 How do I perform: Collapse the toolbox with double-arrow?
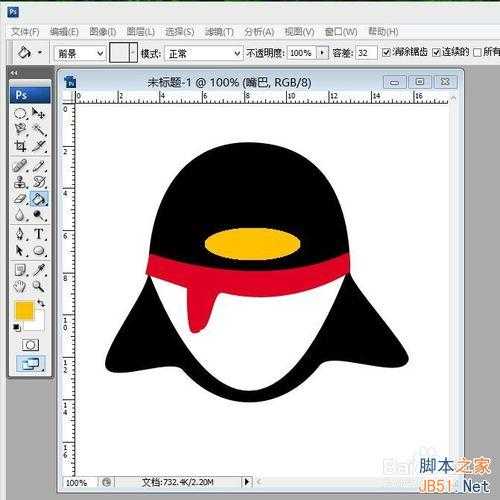coord(14,73)
